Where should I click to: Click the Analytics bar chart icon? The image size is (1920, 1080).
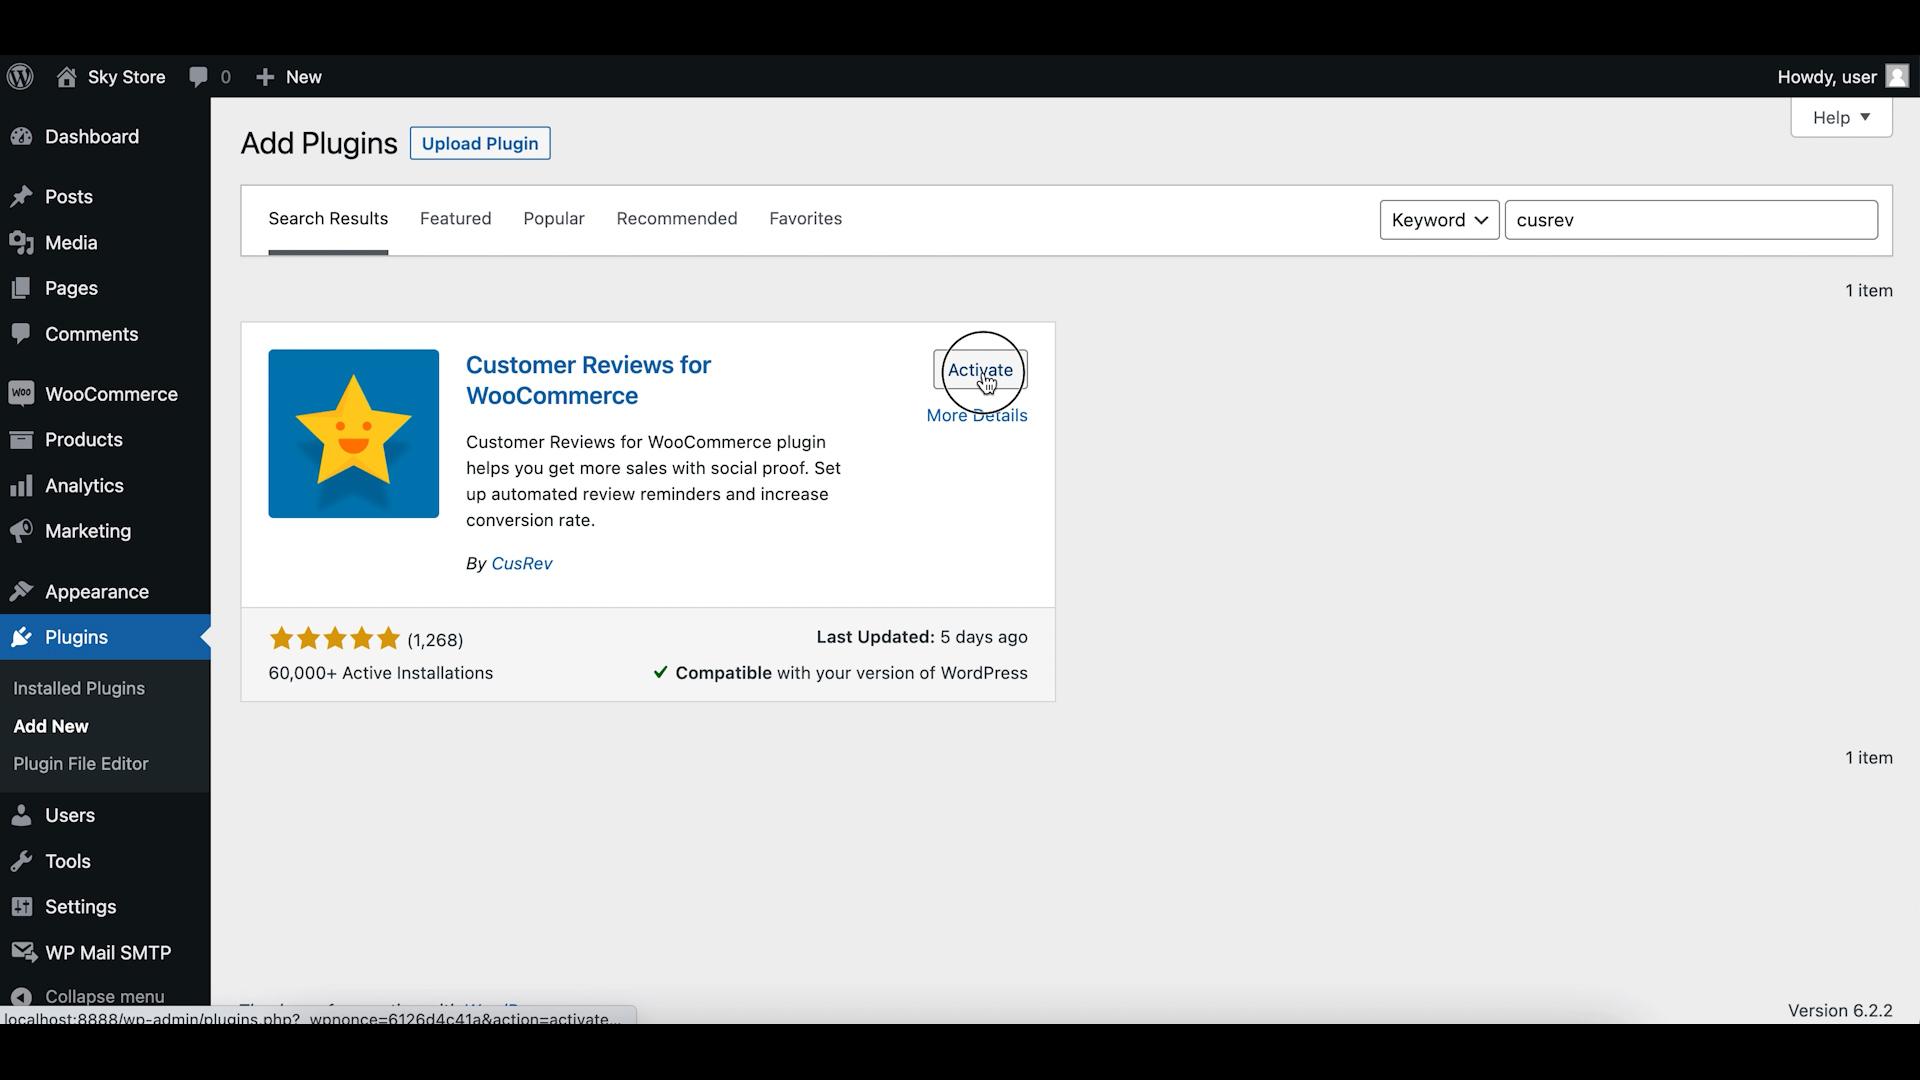pos(21,486)
